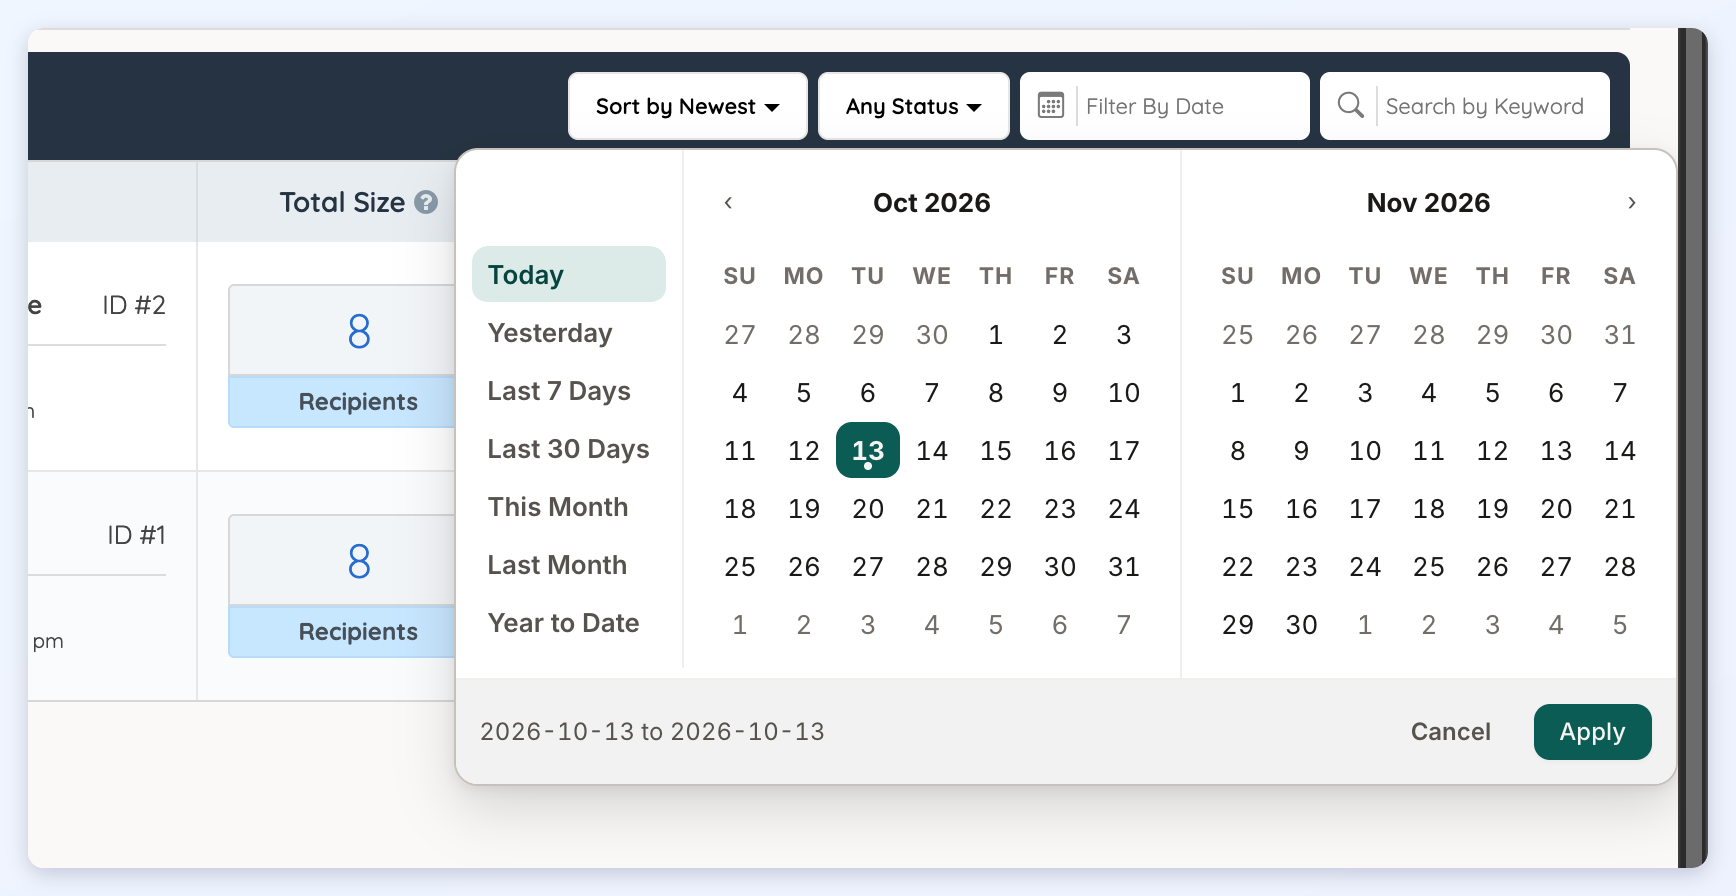Choose October 9 in the calendar

click(1060, 393)
